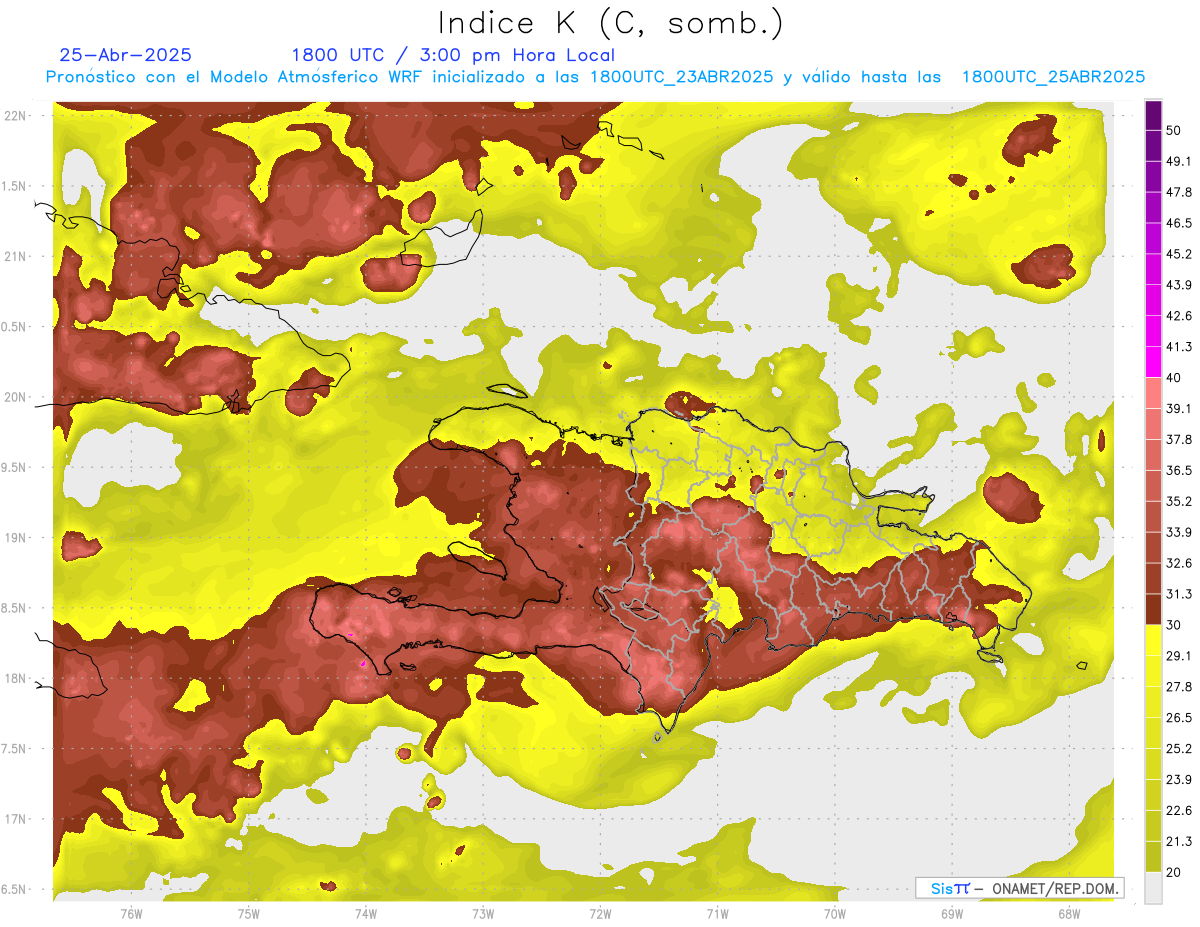
Task: Click the "30" colorbar label
Action: pos(1174,625)
